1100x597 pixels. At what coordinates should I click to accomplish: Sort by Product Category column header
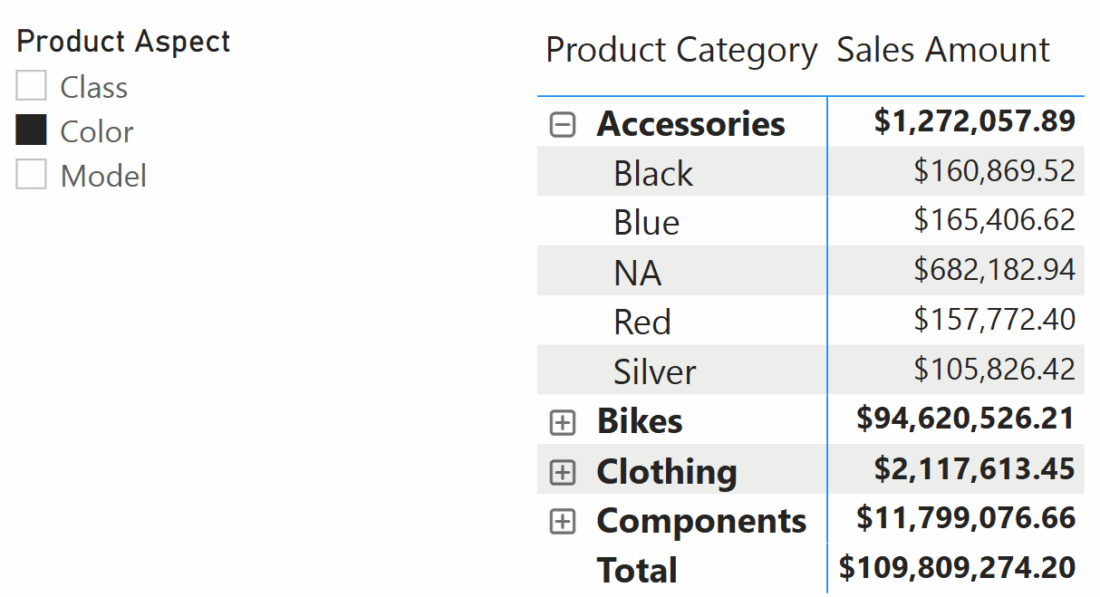click(x=681, y=51)
